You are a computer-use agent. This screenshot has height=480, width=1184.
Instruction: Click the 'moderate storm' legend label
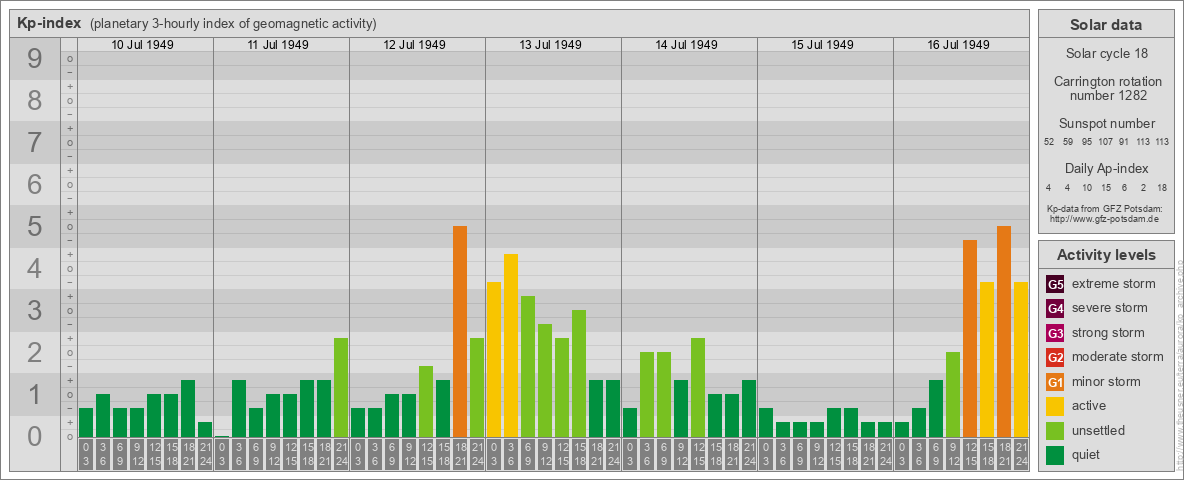[1118, 357]
